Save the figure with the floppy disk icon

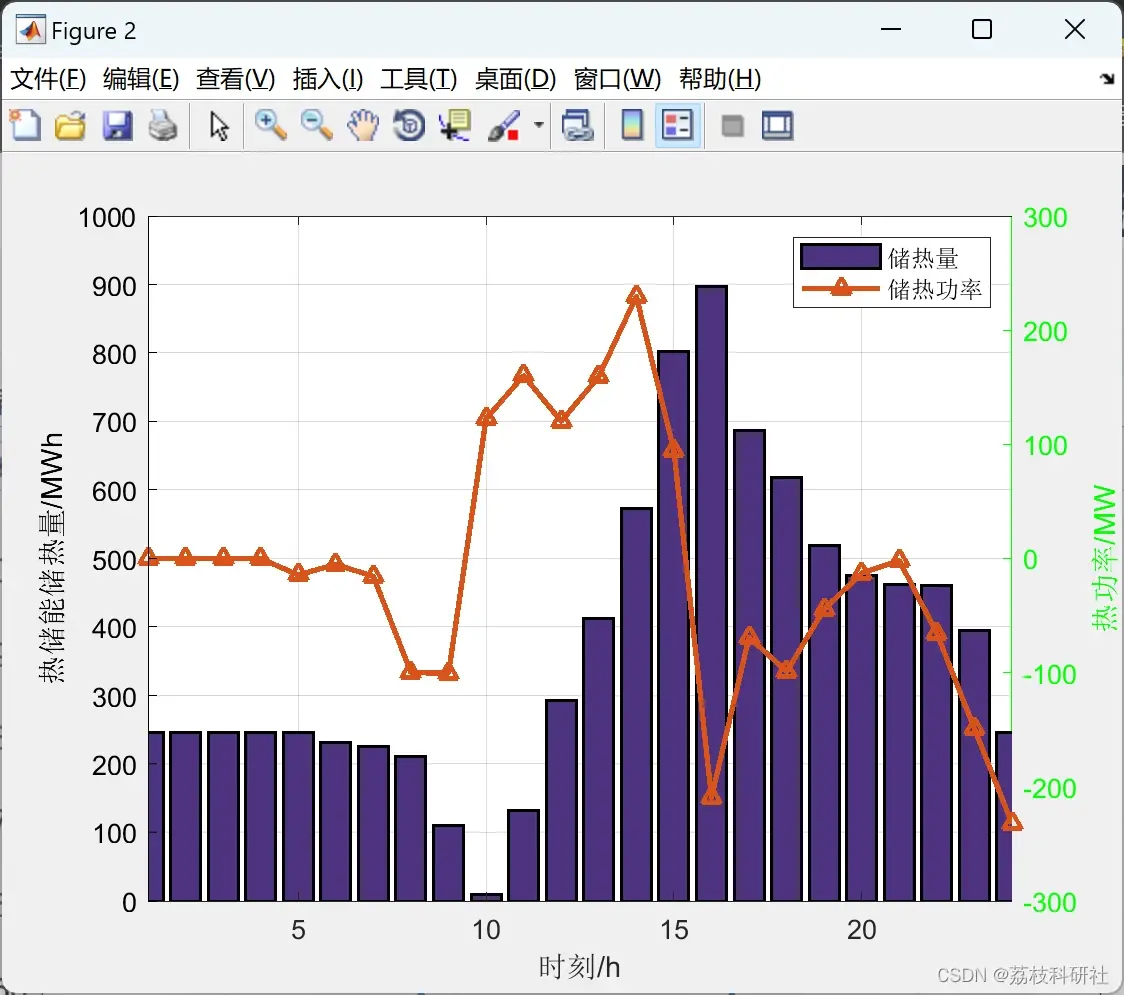click(x=117, y=125)
